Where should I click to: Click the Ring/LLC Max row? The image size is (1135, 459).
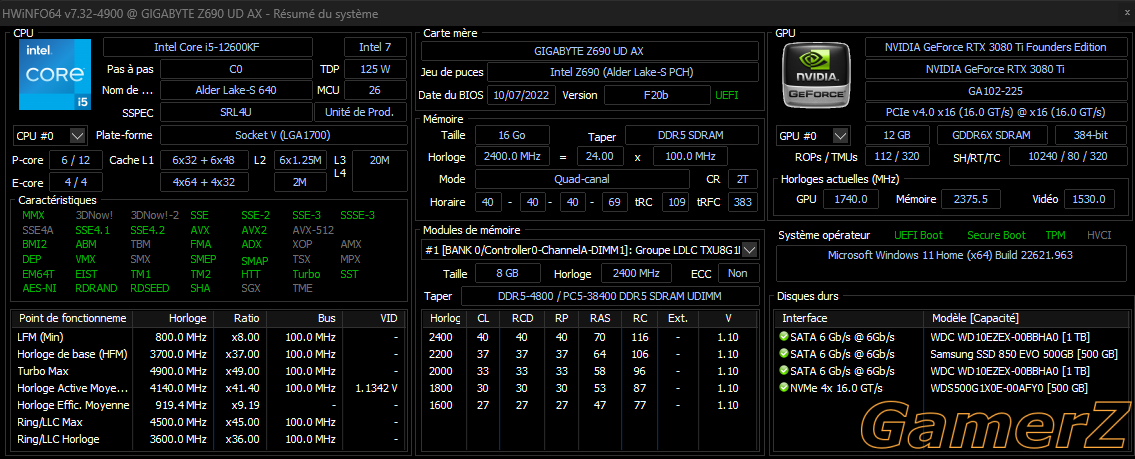coord(208,422)
